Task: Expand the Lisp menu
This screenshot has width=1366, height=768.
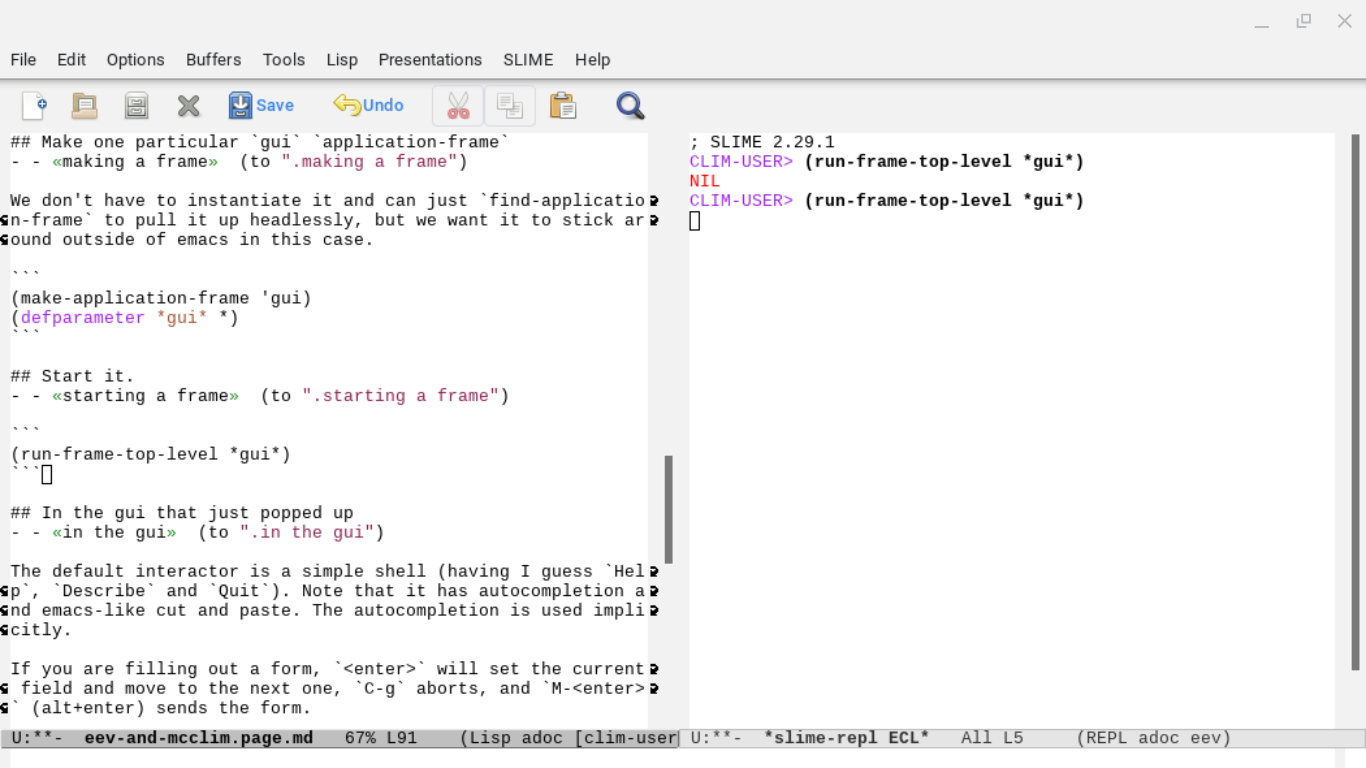Action: (342, 60)
